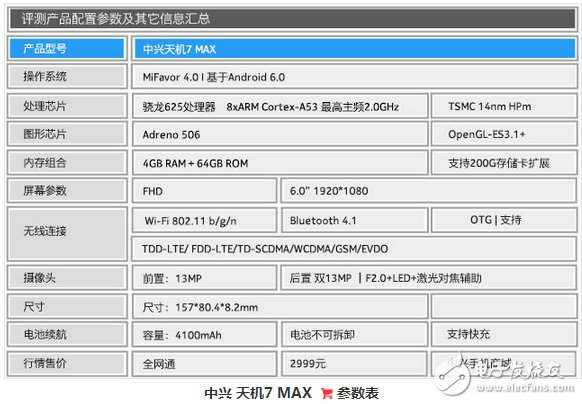Select the '中兴天机7 MAX' model cell

(x=354, y=49)
